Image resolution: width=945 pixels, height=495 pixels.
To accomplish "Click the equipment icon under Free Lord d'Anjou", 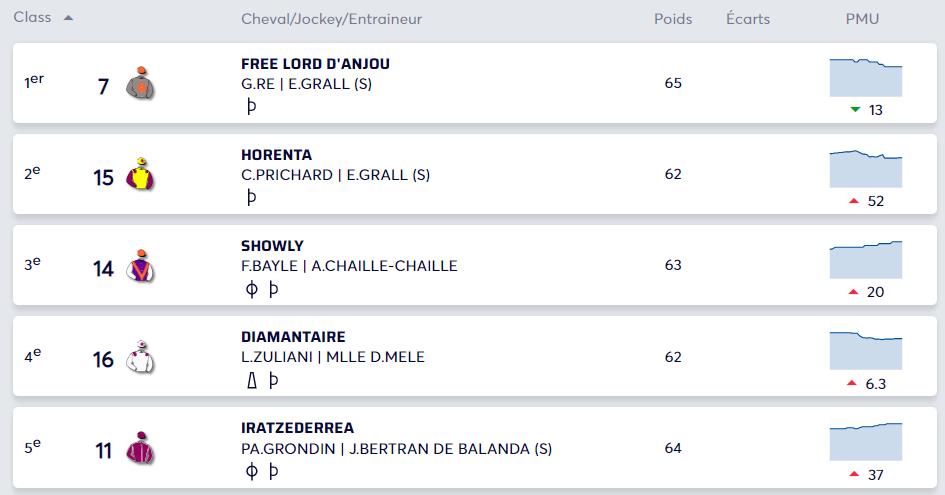I will 251,106.
